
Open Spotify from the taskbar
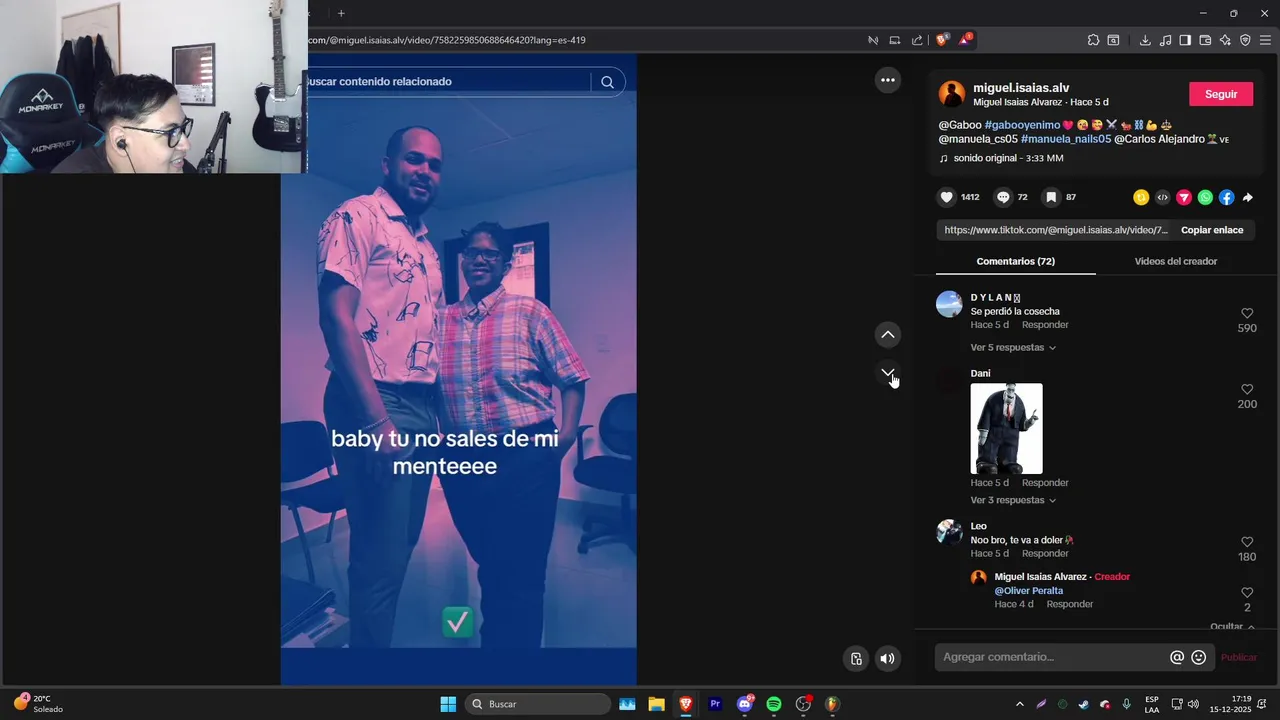pos(774,704)
